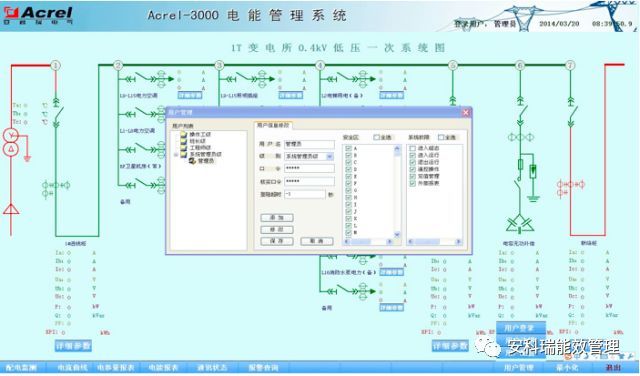Viewport: 640px width, 376px height.
Task: Click the ground symbol under node 6
Action: click(x=532, y=198)
